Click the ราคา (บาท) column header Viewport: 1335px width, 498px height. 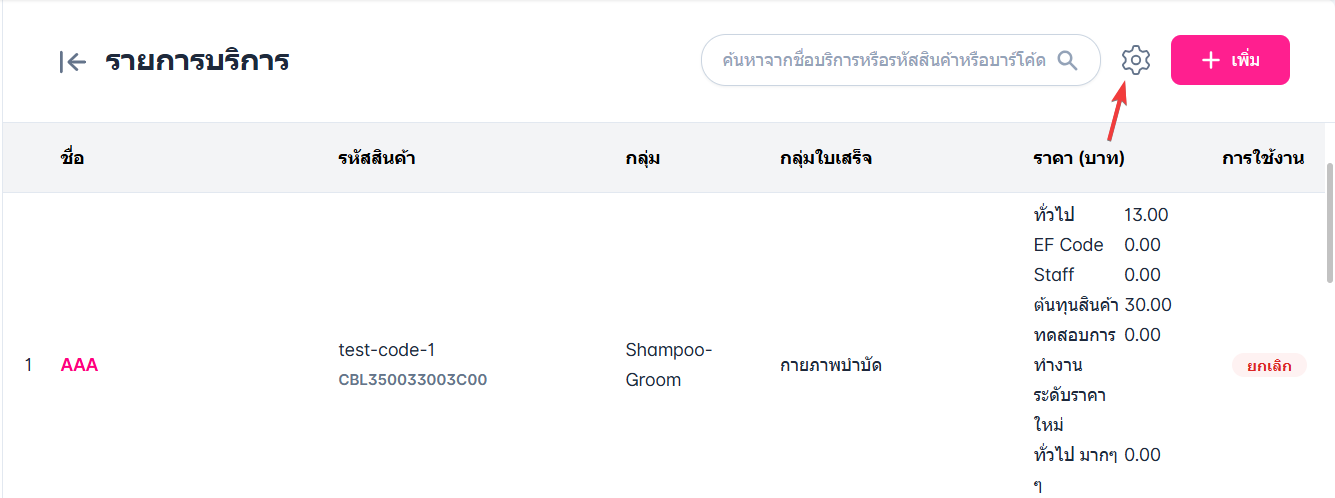(1079, 158)
